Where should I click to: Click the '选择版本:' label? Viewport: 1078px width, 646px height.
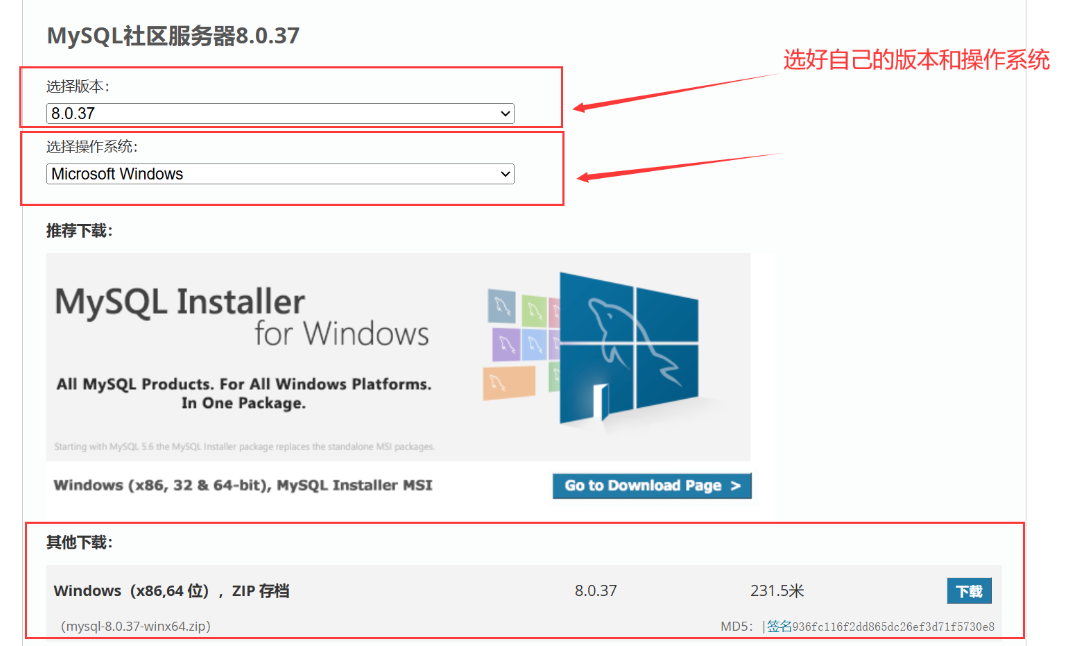78,87
